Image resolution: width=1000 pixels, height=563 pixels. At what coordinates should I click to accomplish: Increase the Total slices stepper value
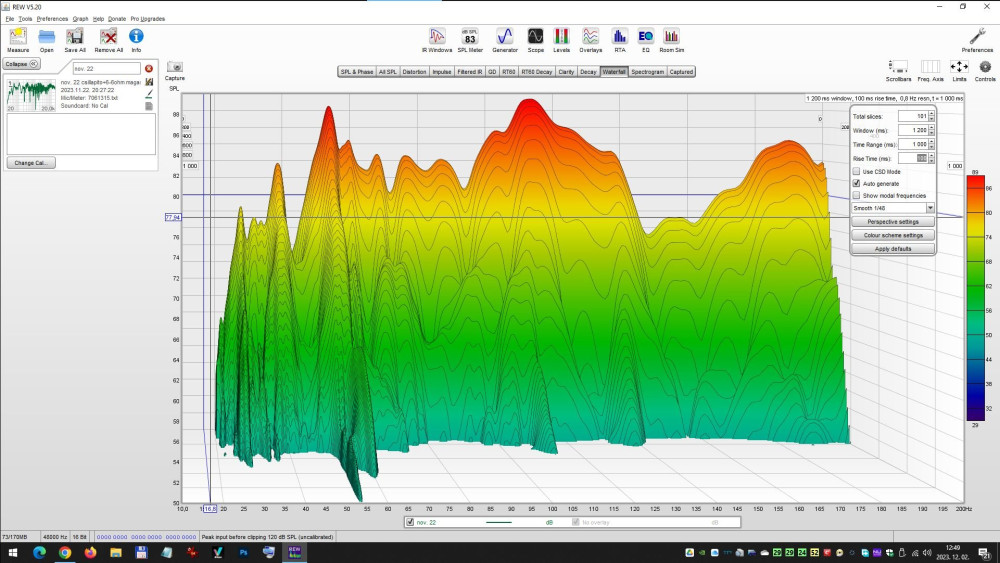click(x=932, y=114)
